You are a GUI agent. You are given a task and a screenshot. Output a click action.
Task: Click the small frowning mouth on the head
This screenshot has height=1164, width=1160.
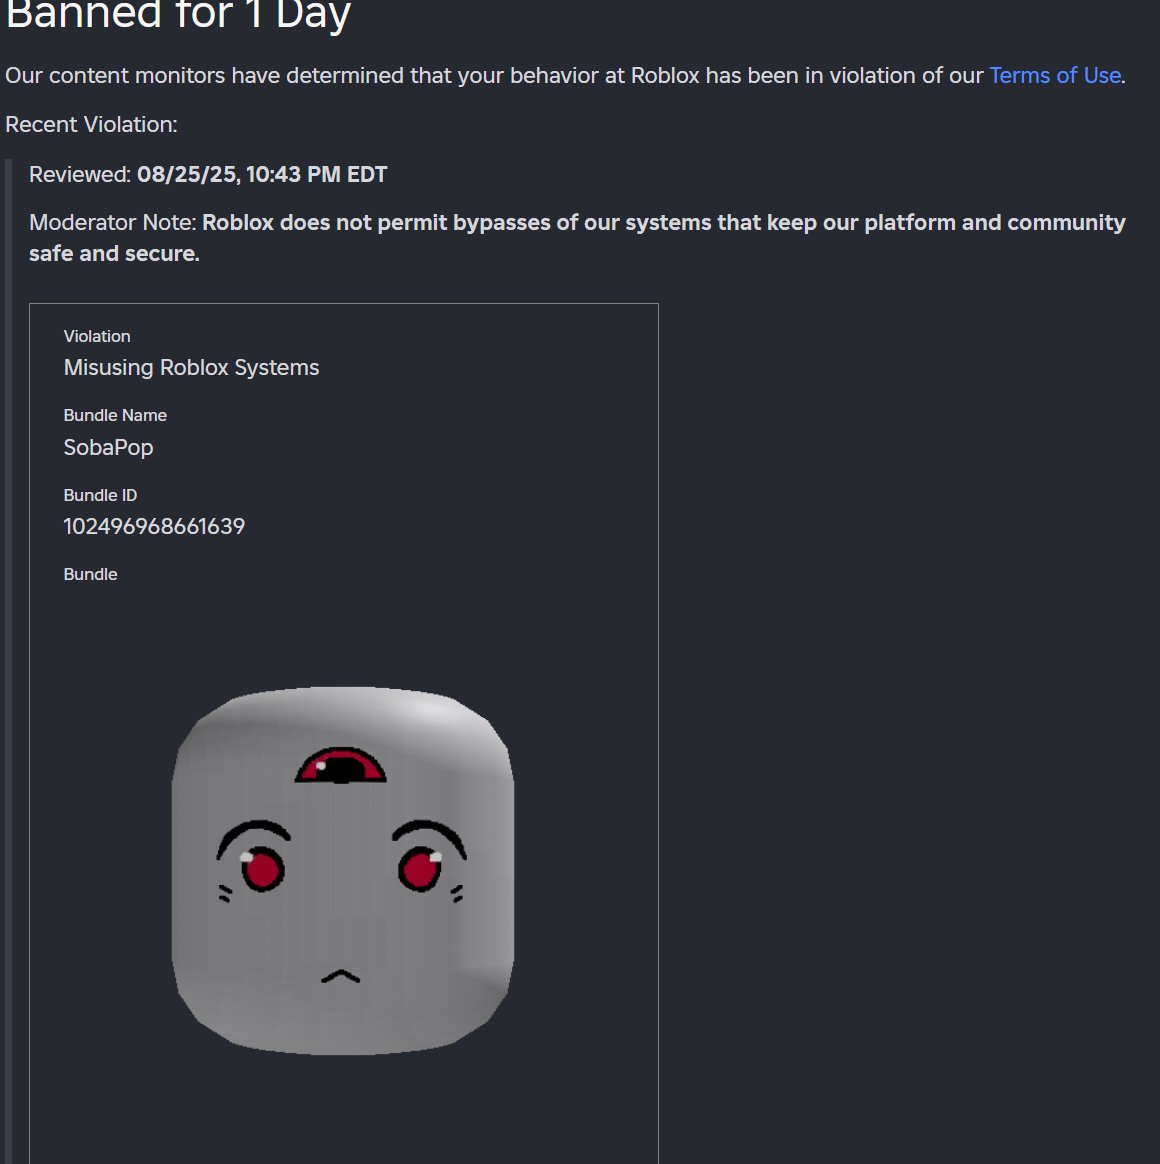click(341, 976)
